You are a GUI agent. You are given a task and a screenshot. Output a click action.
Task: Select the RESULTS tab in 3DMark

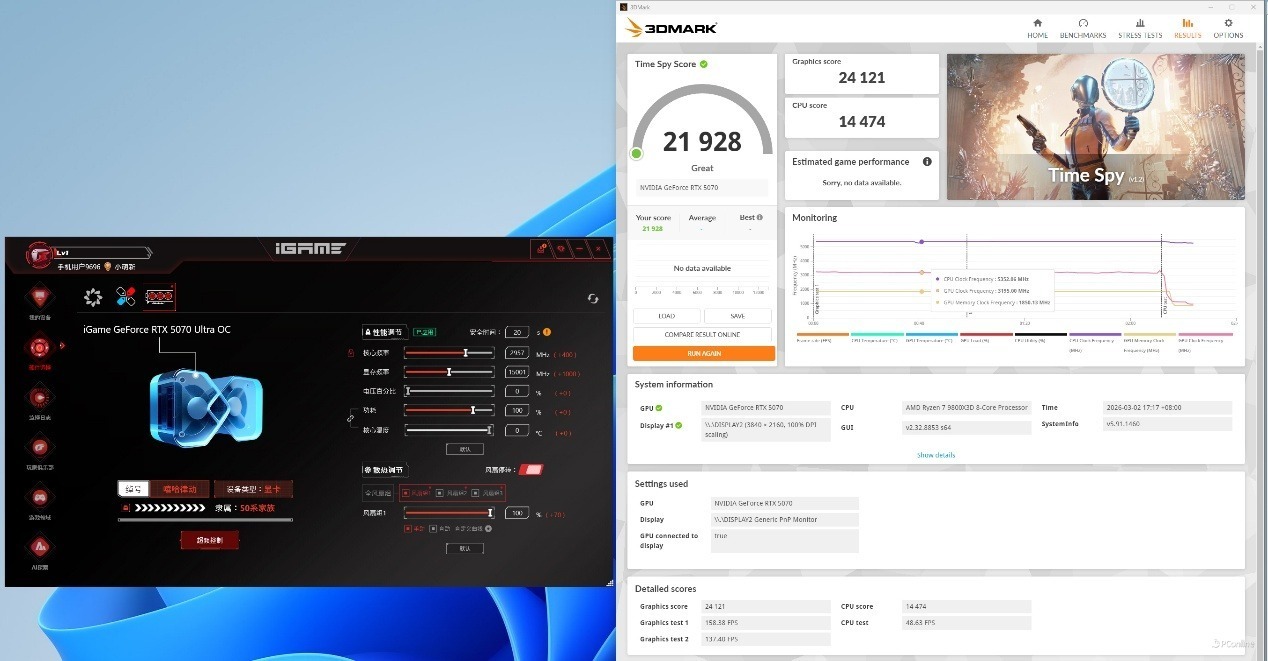[1187, 28]
